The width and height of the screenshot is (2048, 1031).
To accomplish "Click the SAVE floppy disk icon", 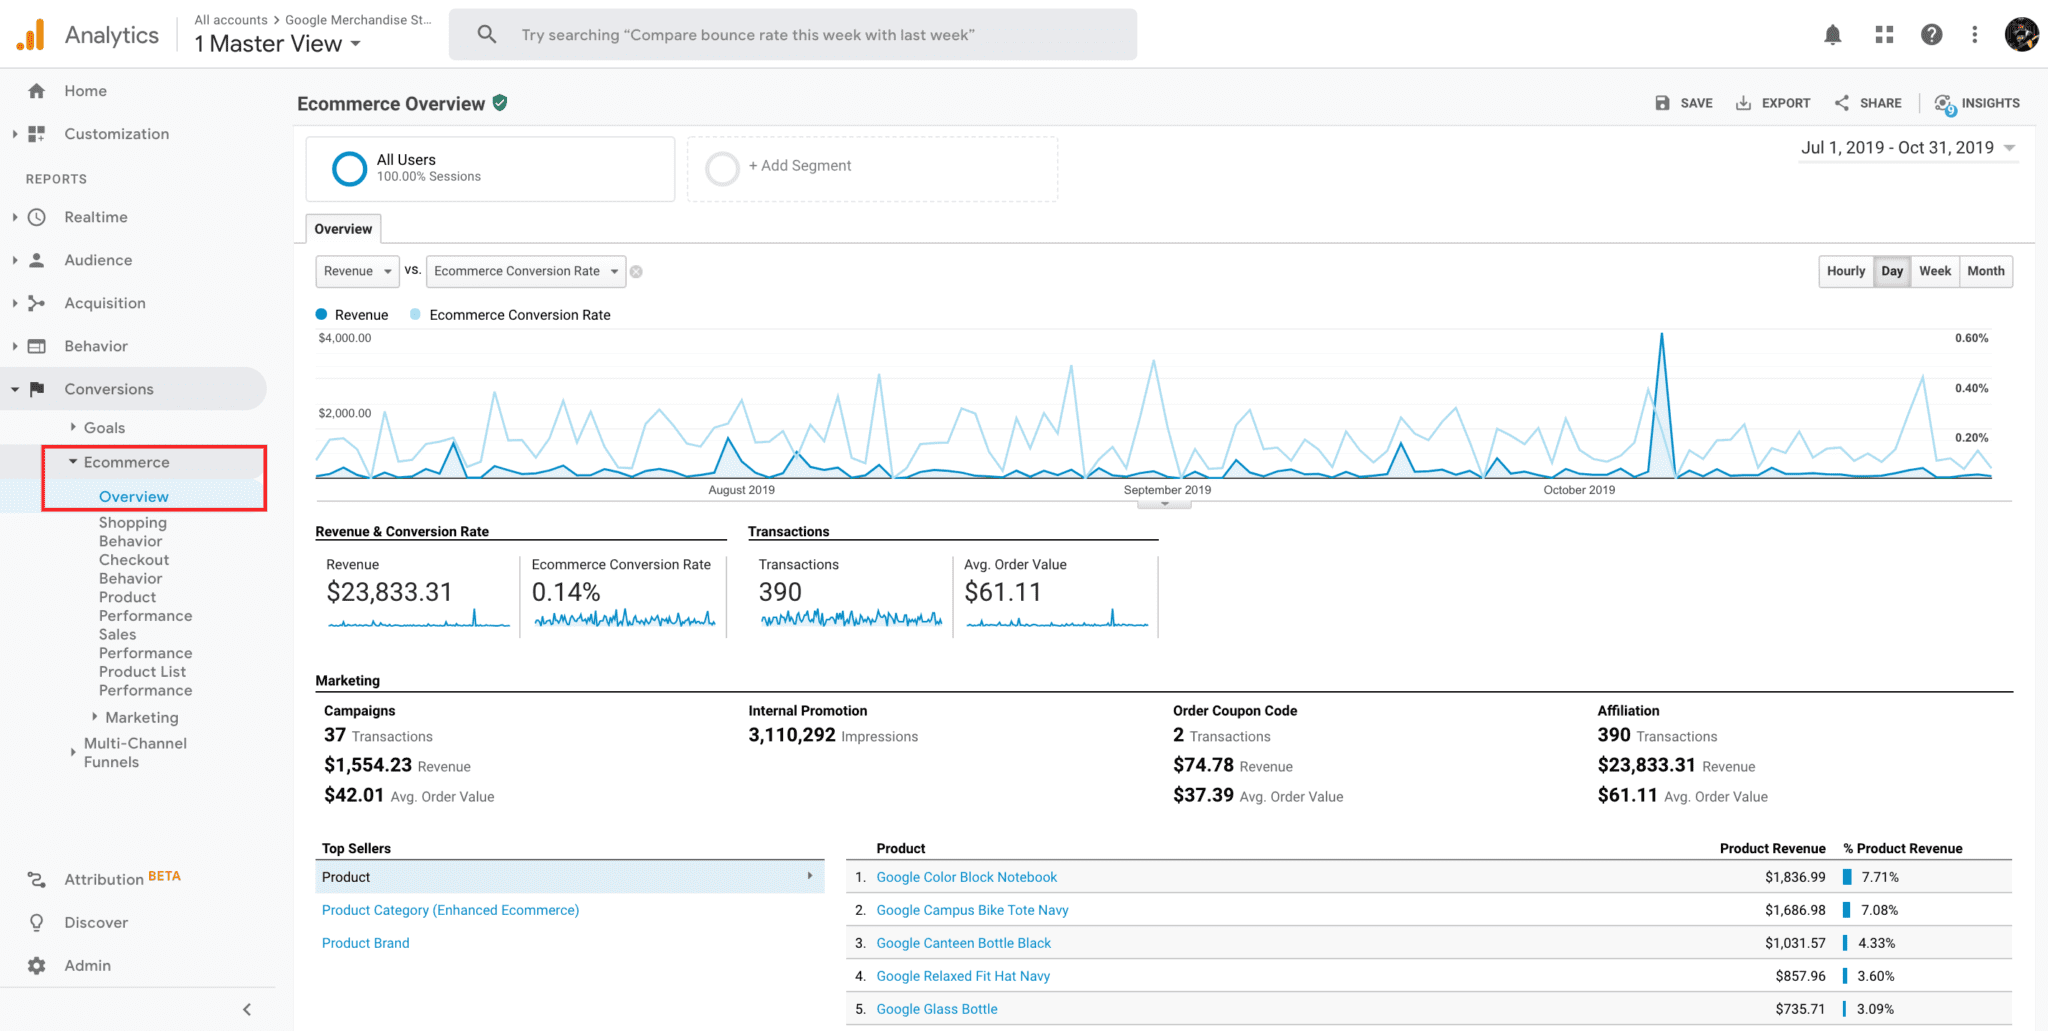I will [x=1662, y=103].
